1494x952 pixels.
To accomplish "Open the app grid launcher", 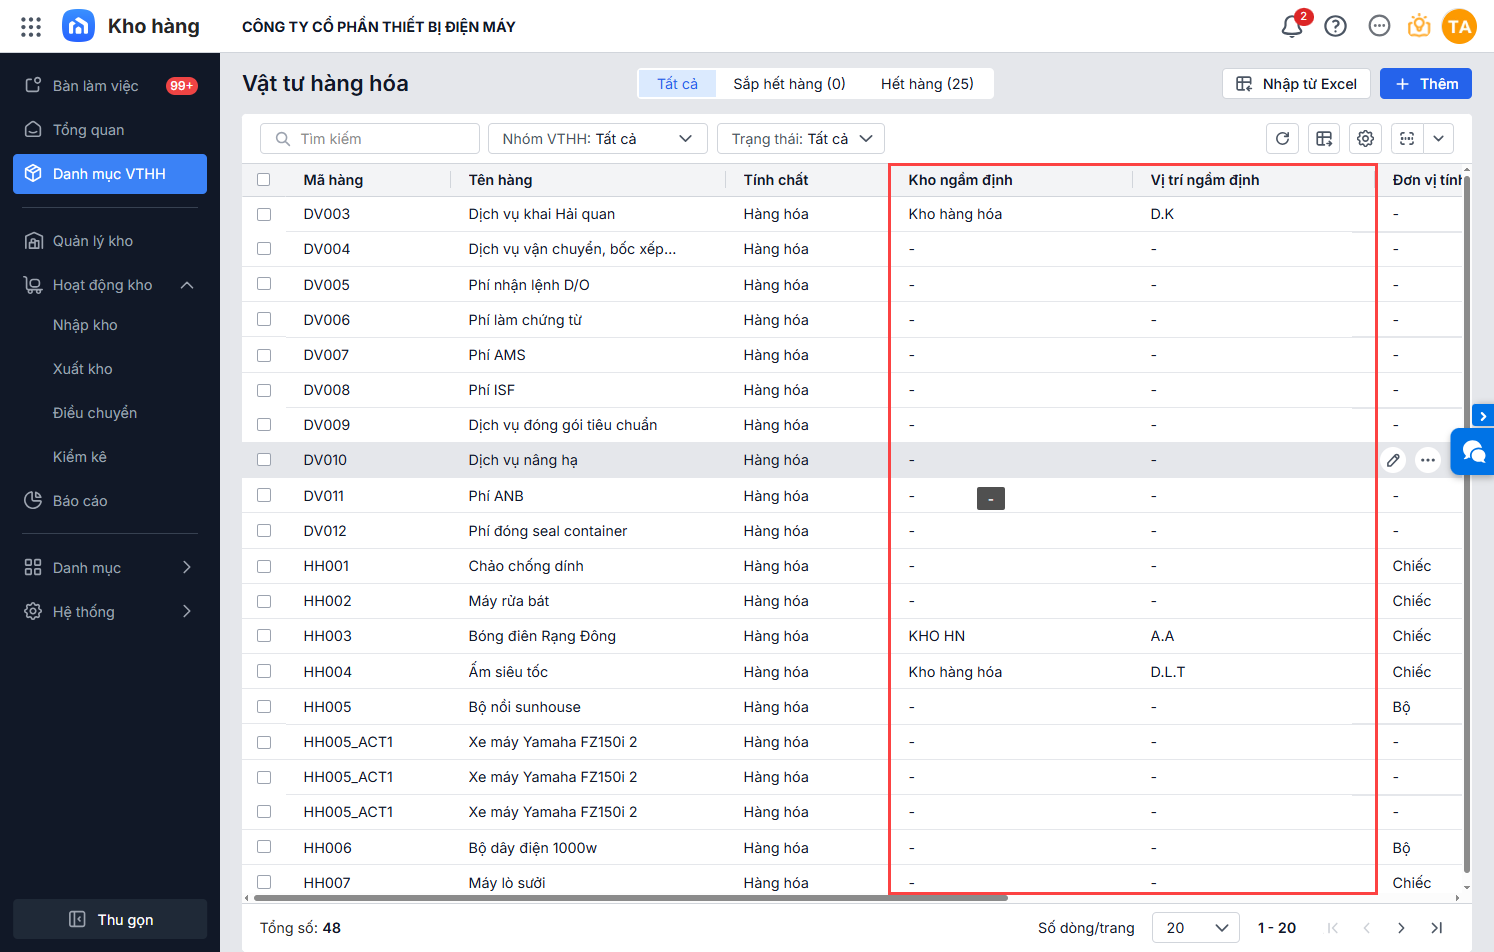I will (31, 27).
